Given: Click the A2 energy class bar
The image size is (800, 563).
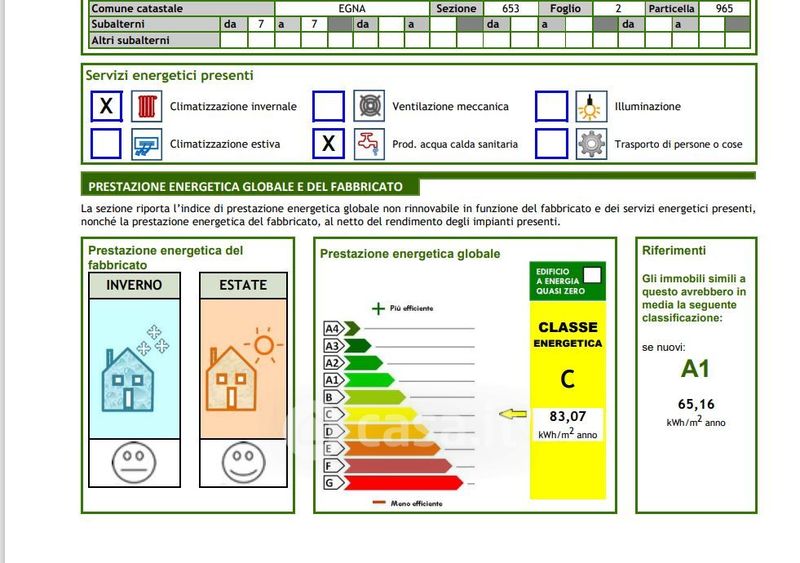Looking at the screenshot, I should (363, 363).
